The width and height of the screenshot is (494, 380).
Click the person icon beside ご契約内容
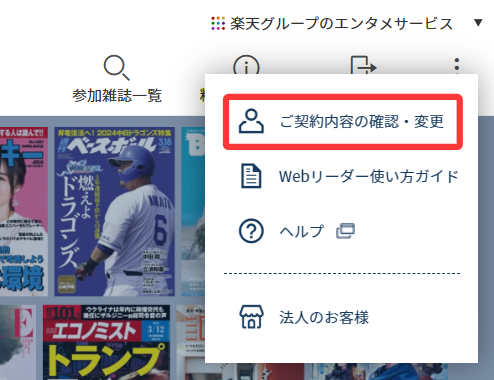click(251, 121)
